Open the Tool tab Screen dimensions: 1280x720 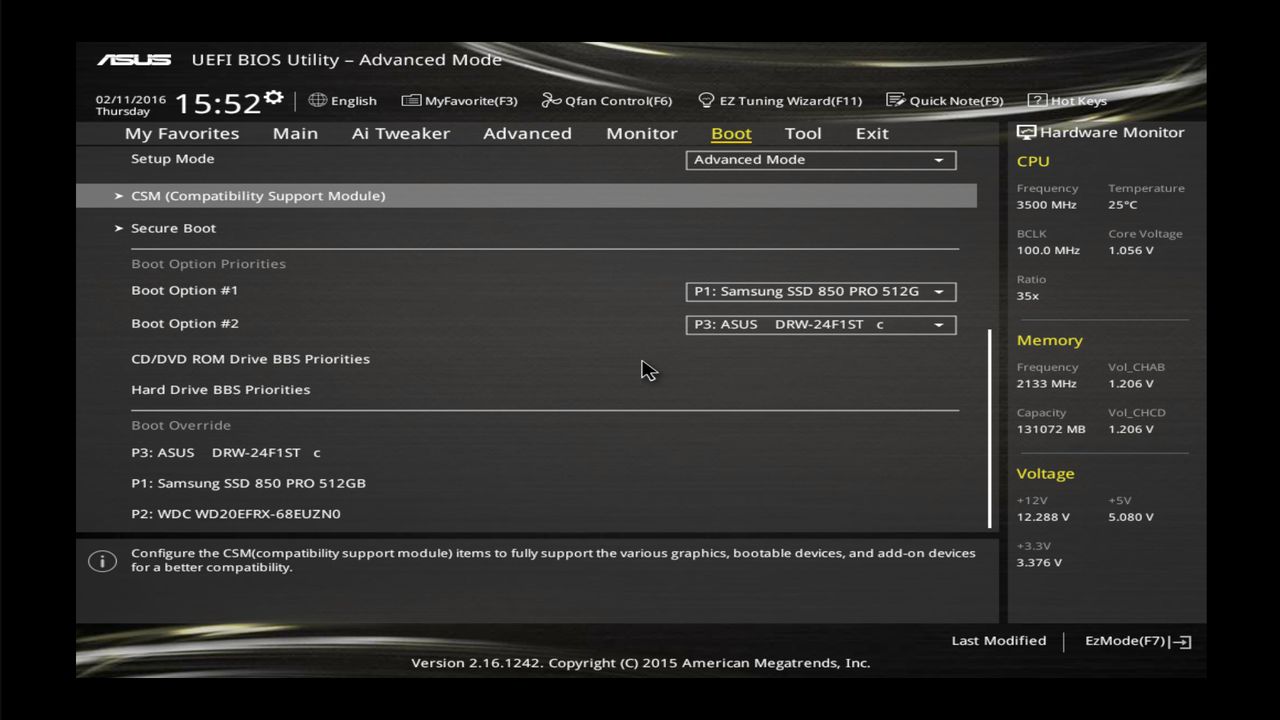tap(803, 133)
